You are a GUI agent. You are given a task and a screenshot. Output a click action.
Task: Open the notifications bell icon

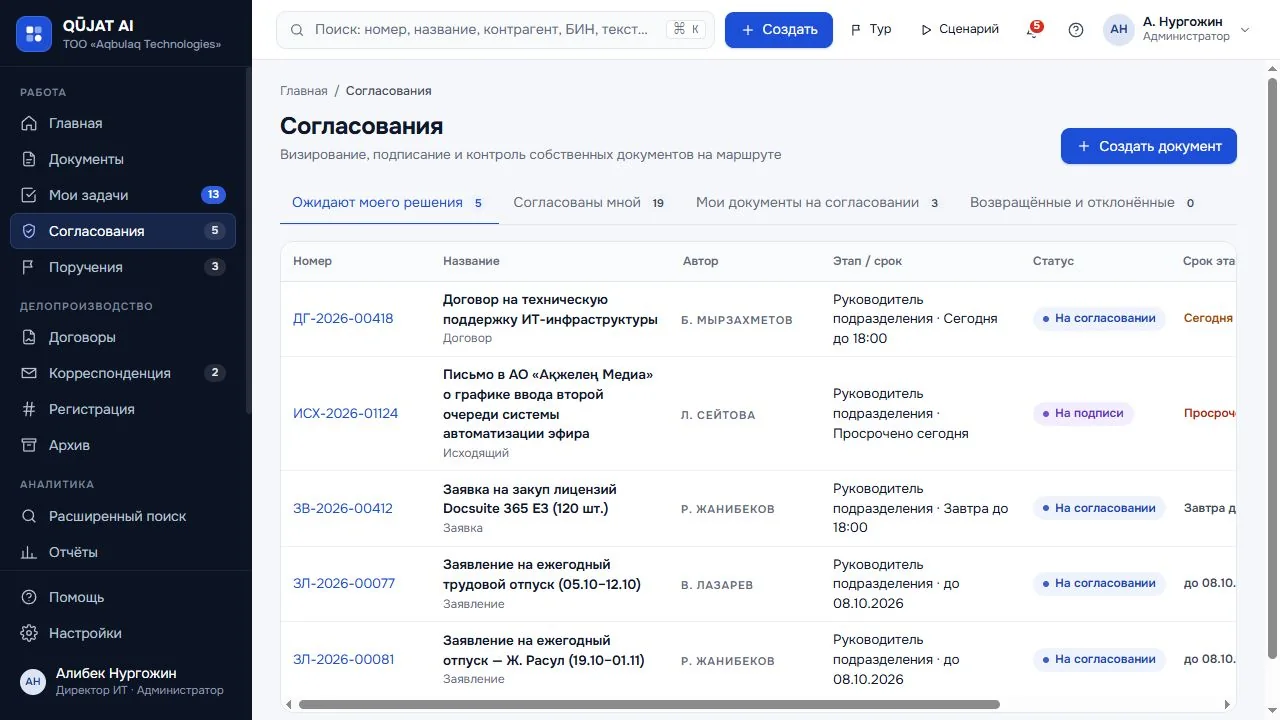coord(1033,30)
